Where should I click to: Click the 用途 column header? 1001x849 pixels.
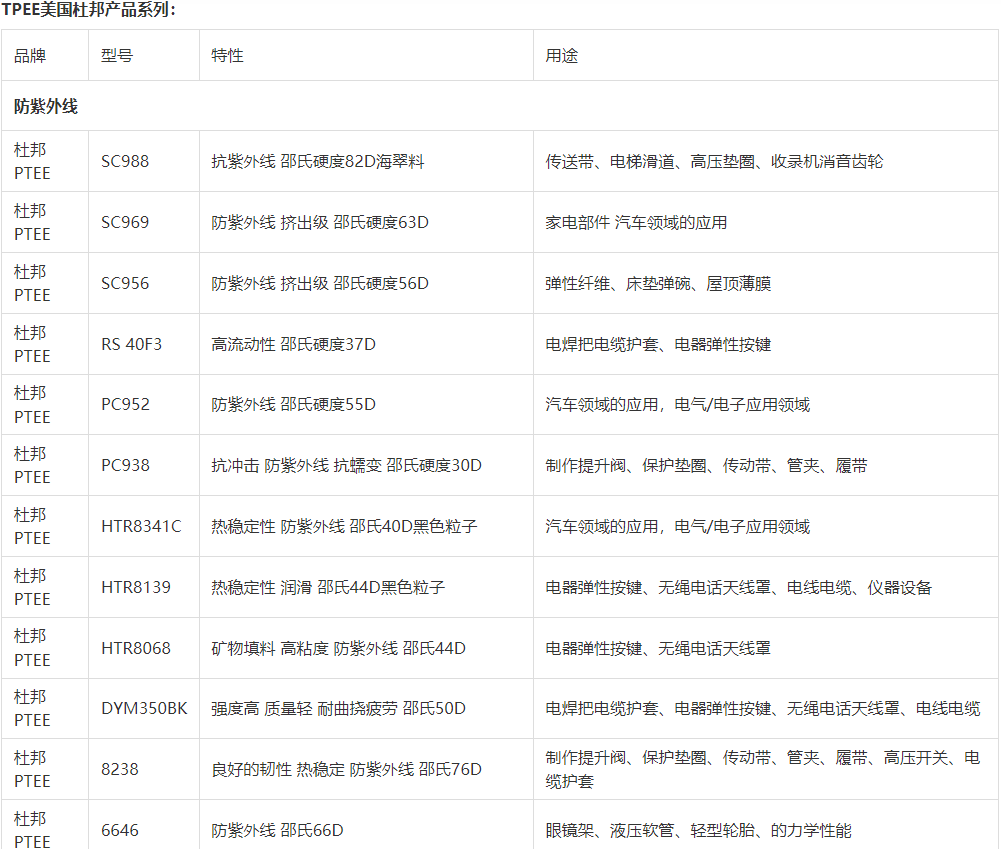(x=561, y=56)
